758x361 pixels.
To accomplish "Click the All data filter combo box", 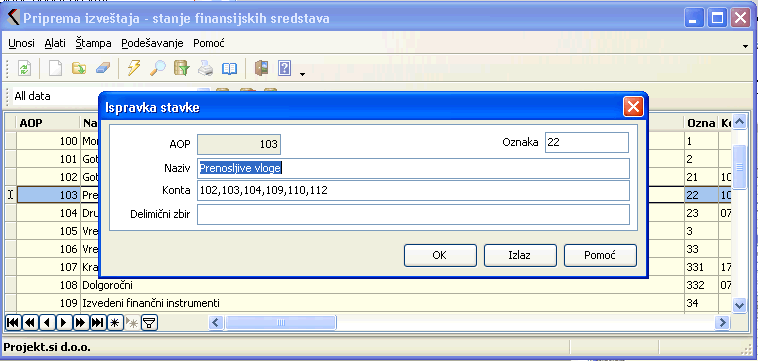I will [56, 96].
